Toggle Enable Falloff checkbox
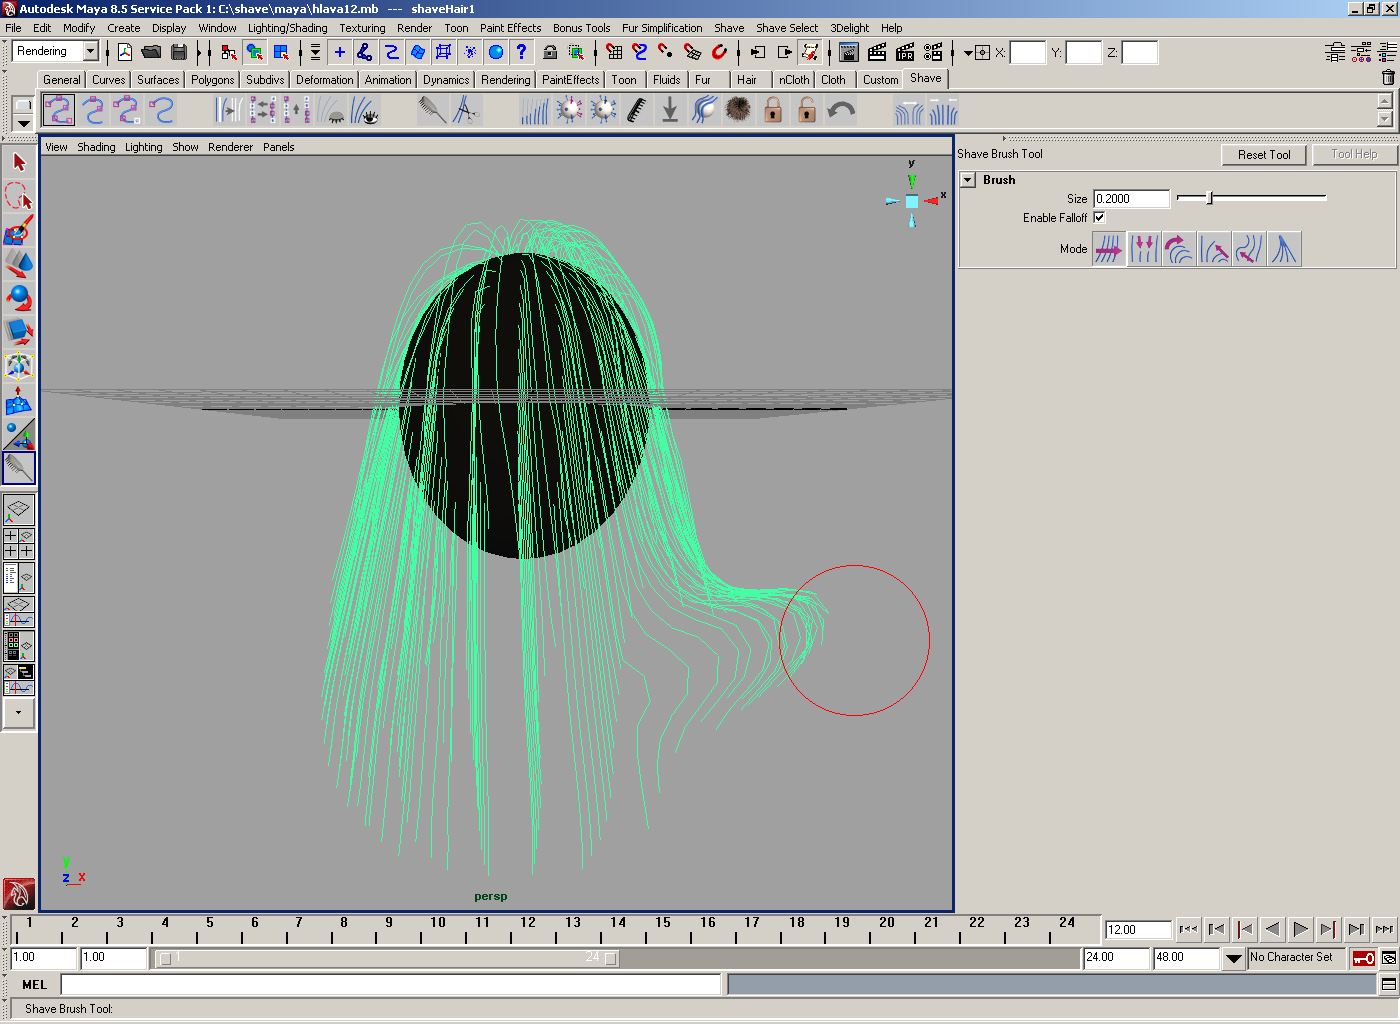 (1099, 217)
